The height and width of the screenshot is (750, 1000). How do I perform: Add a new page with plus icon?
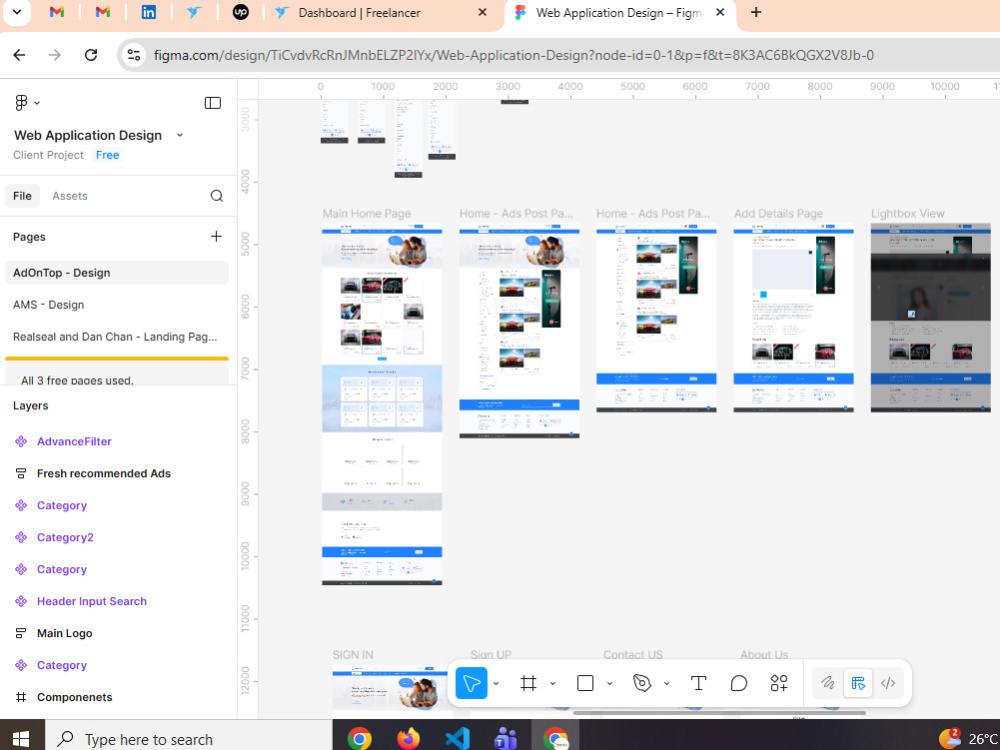pos(216,237)
